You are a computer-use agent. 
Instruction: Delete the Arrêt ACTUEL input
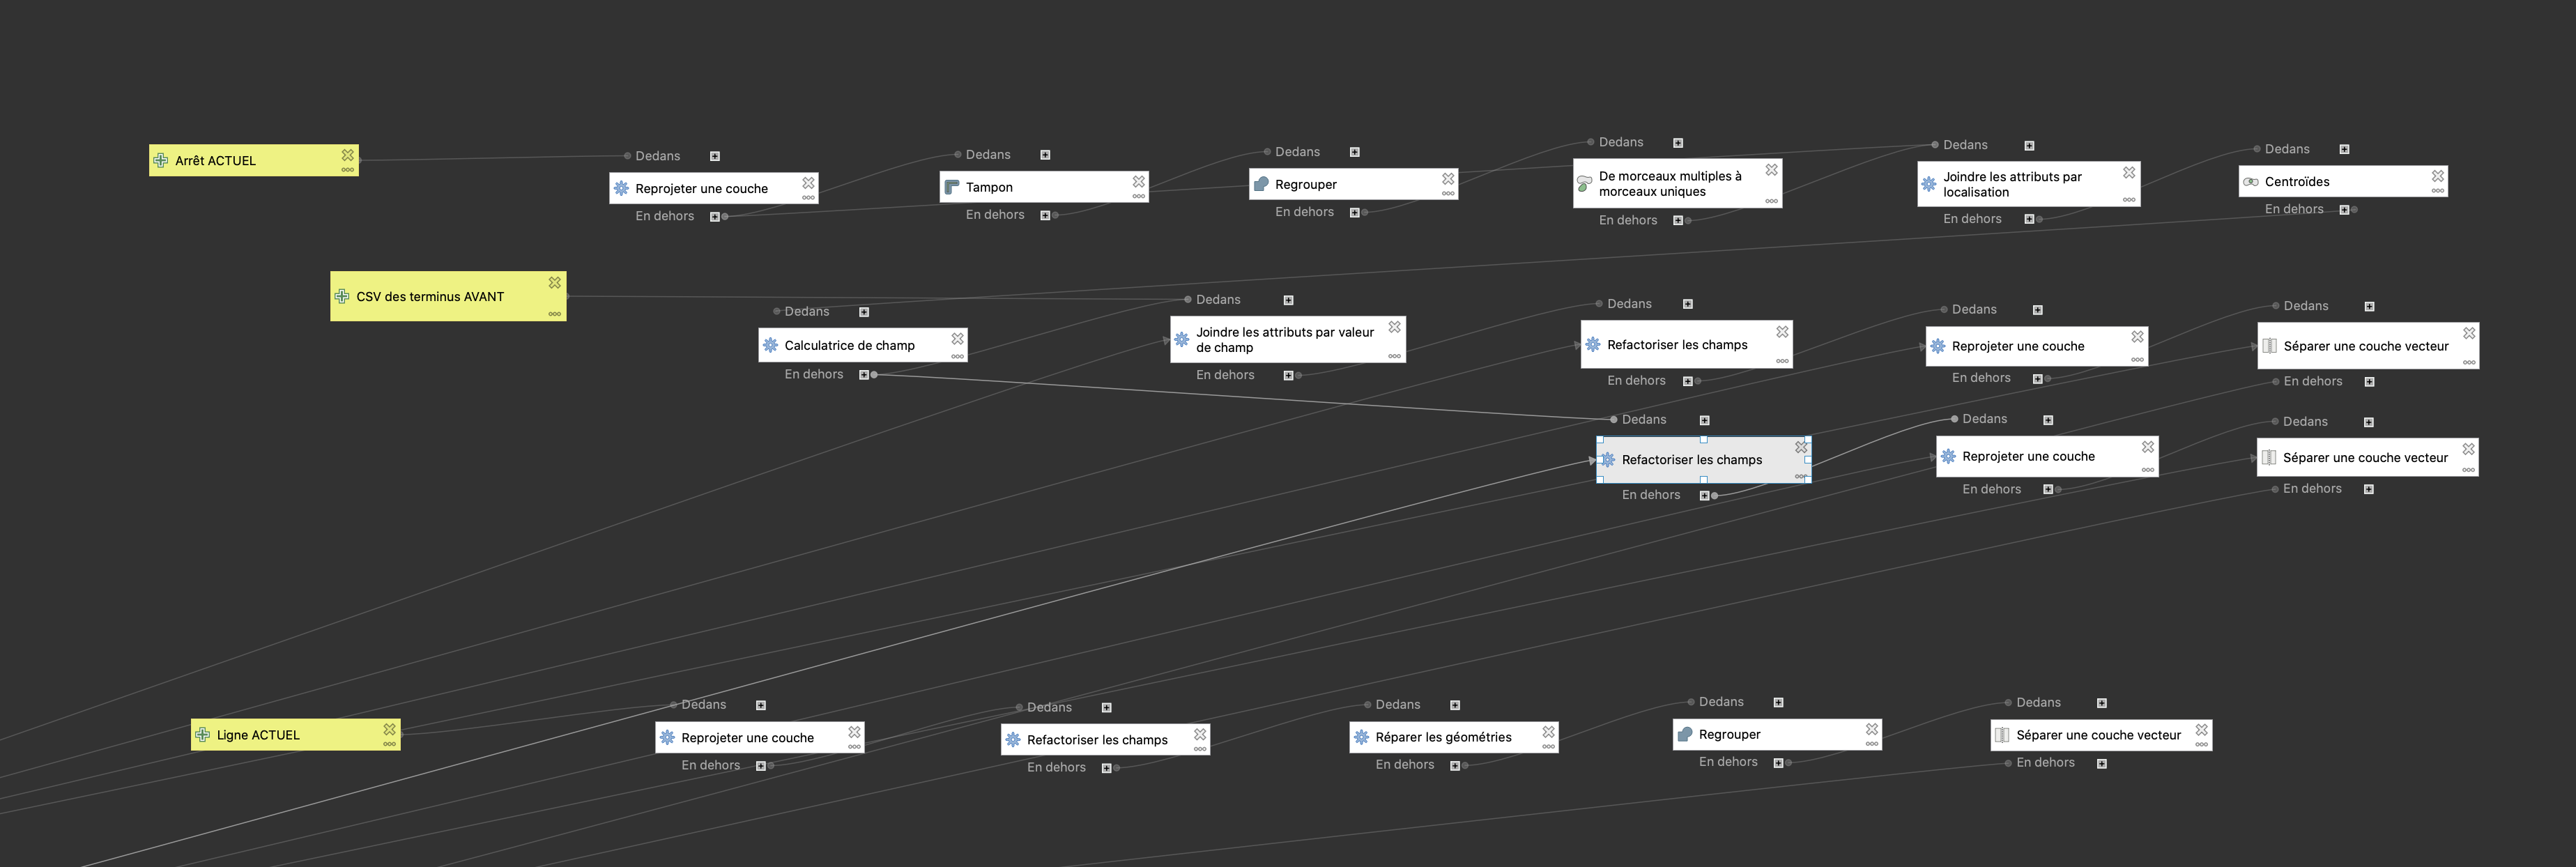[x=347, y=155]
